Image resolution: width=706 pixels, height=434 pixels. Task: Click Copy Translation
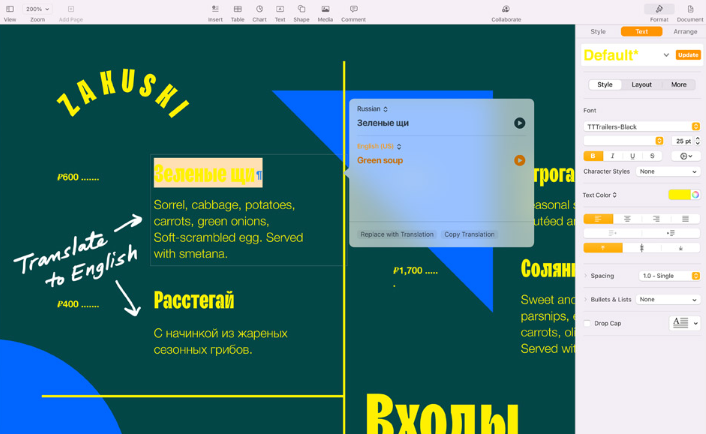click(469, 235)
